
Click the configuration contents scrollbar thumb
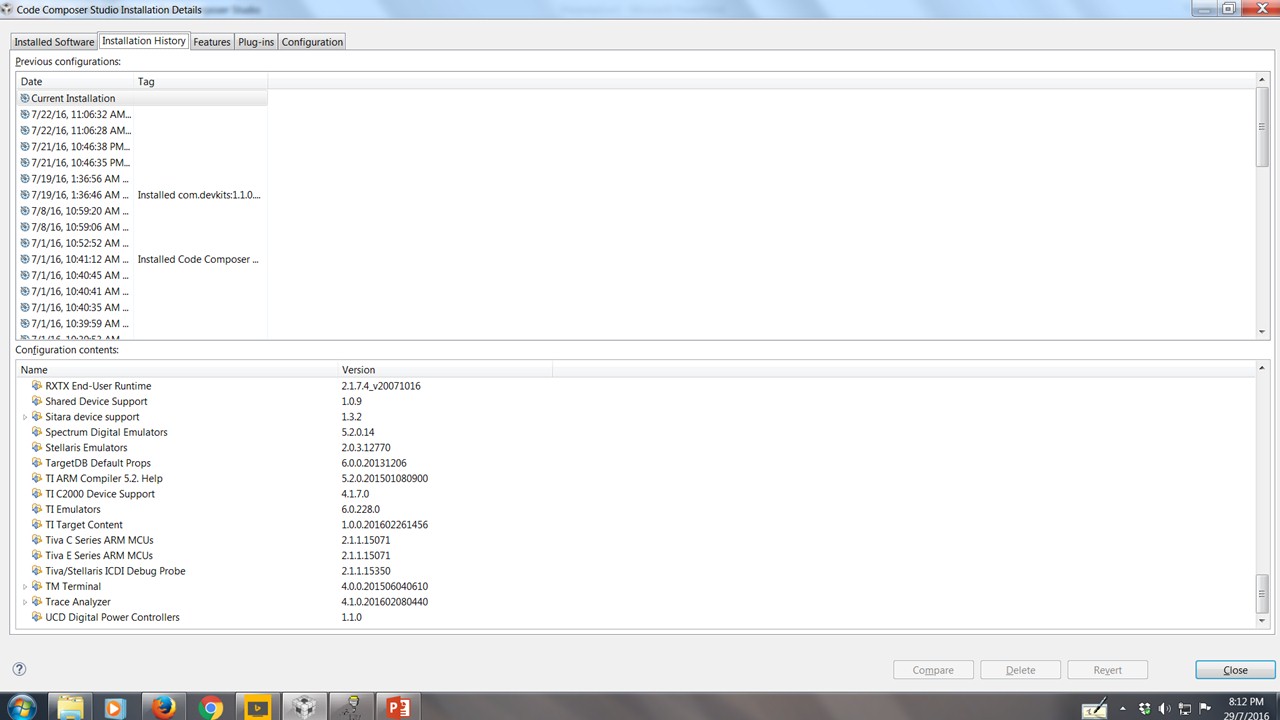pyautogui.click(x=1262, y=594)
